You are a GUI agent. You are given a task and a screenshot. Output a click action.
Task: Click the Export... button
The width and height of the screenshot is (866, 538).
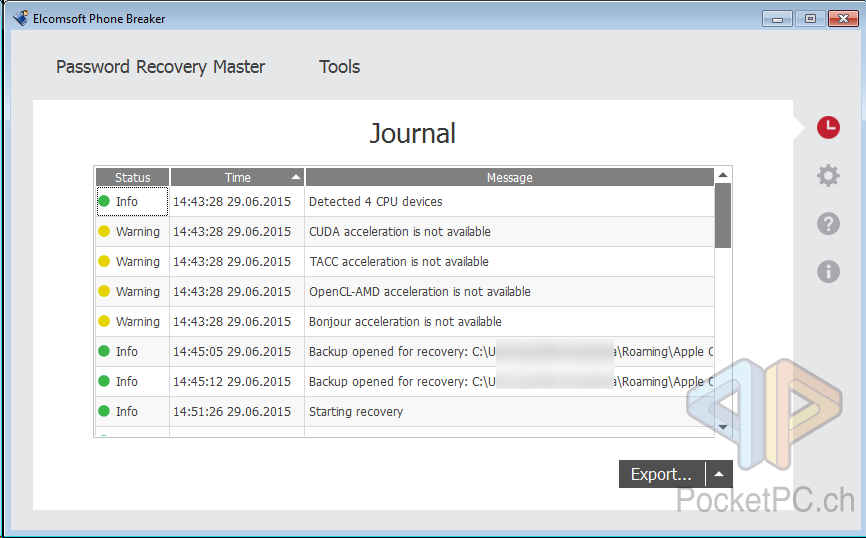coord(662,474)
